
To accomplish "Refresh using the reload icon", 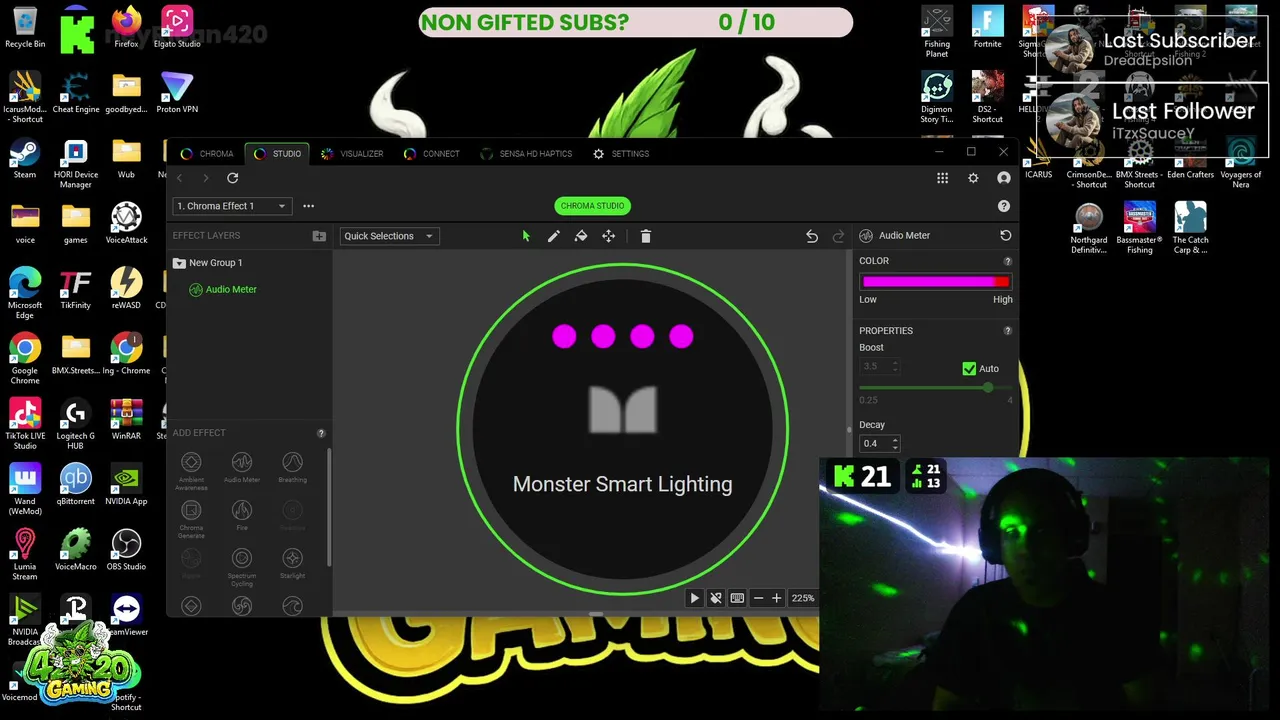I will (233, 178).
